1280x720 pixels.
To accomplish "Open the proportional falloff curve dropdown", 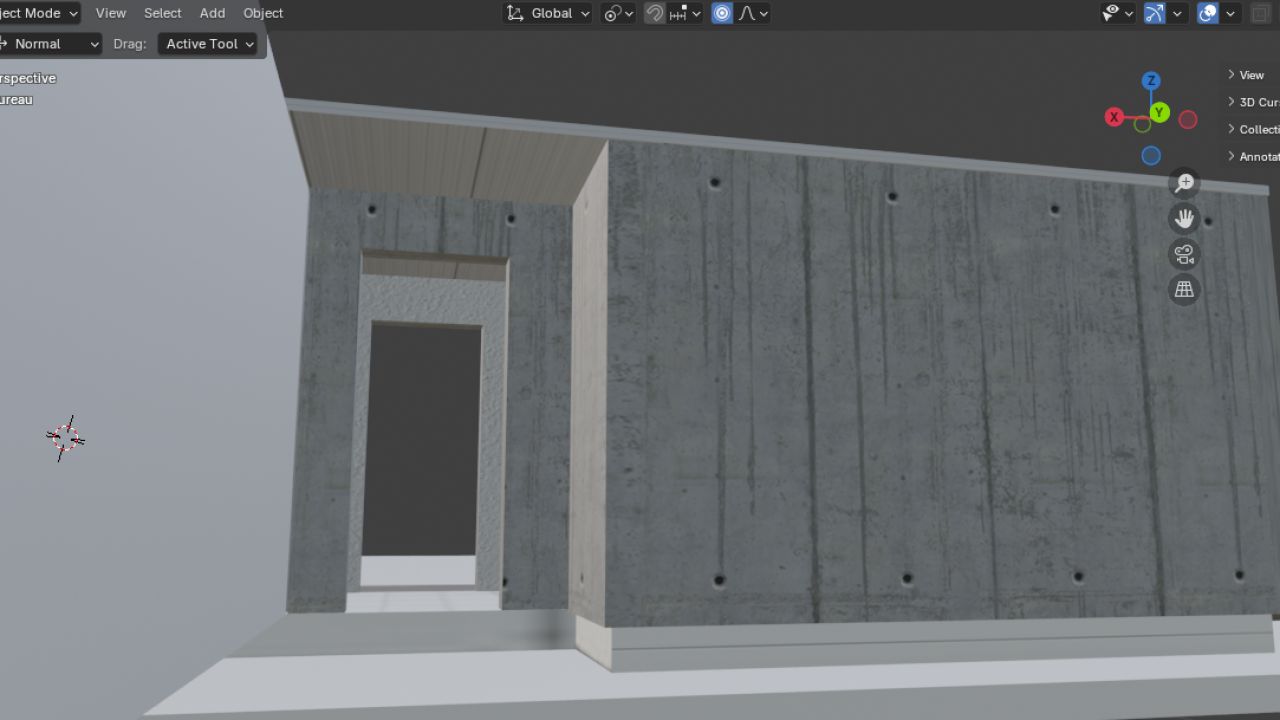I will click(752, 13).
